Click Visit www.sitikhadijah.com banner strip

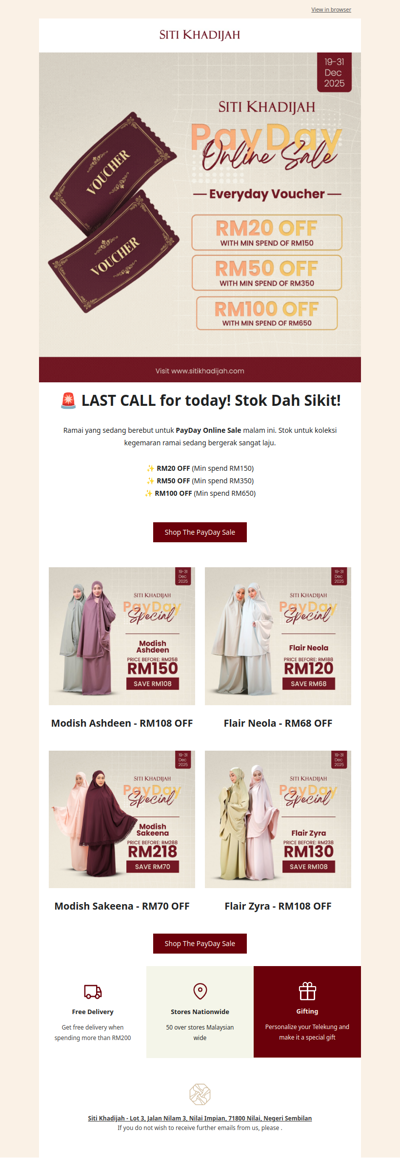coord(200,370)
